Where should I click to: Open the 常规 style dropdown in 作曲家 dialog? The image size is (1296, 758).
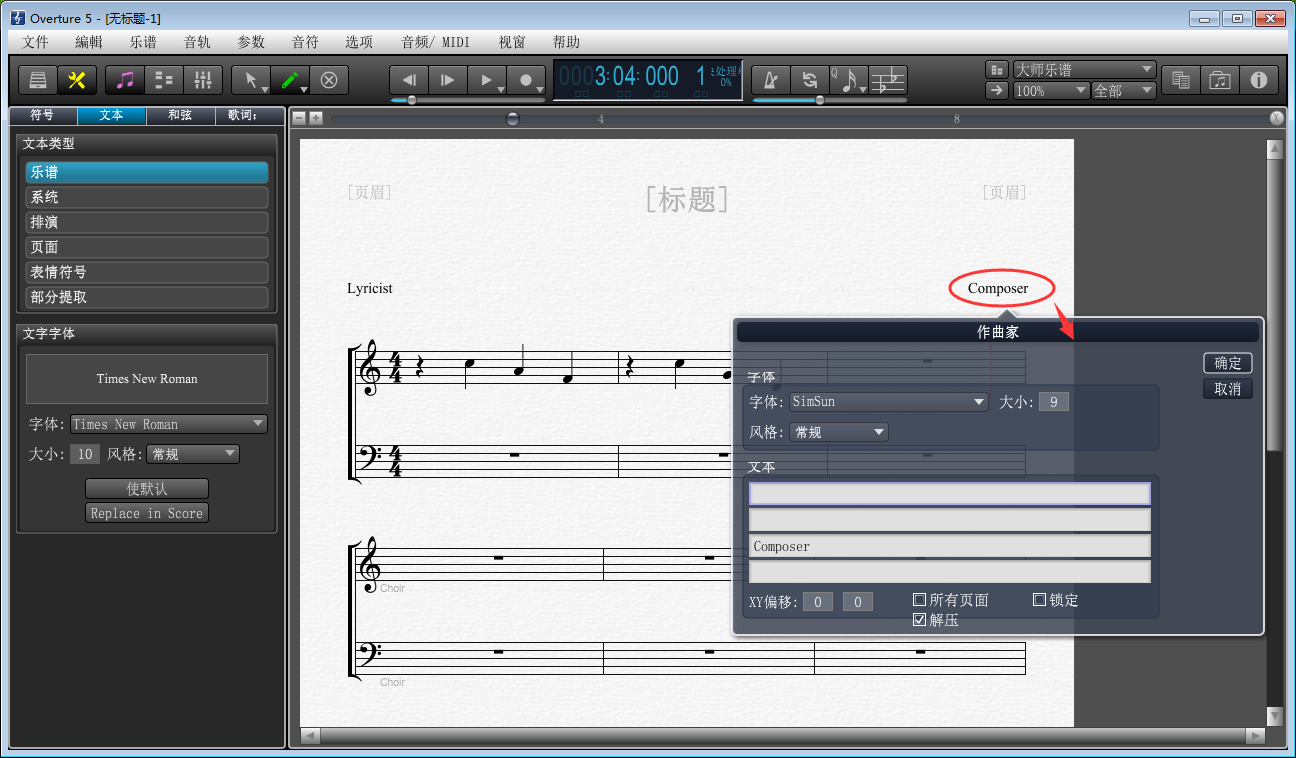coord(838,432)
